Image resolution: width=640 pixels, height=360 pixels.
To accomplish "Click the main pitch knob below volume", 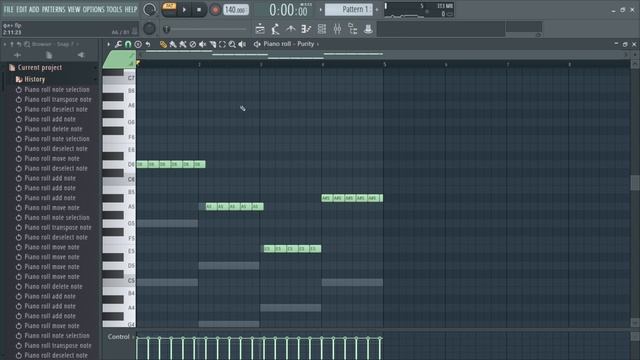I will 149,28.
